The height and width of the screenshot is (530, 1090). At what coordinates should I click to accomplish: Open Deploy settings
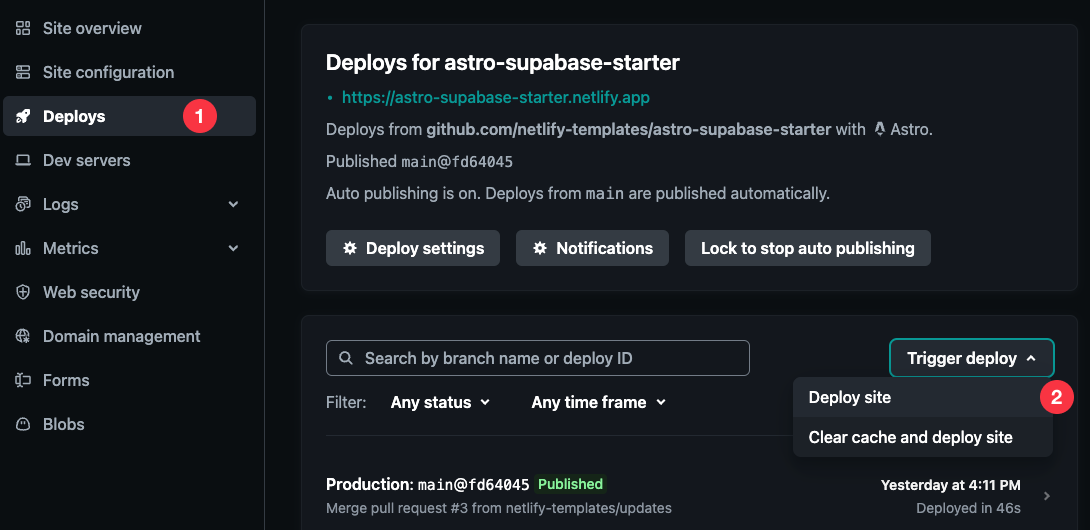(x=413, y=248)
